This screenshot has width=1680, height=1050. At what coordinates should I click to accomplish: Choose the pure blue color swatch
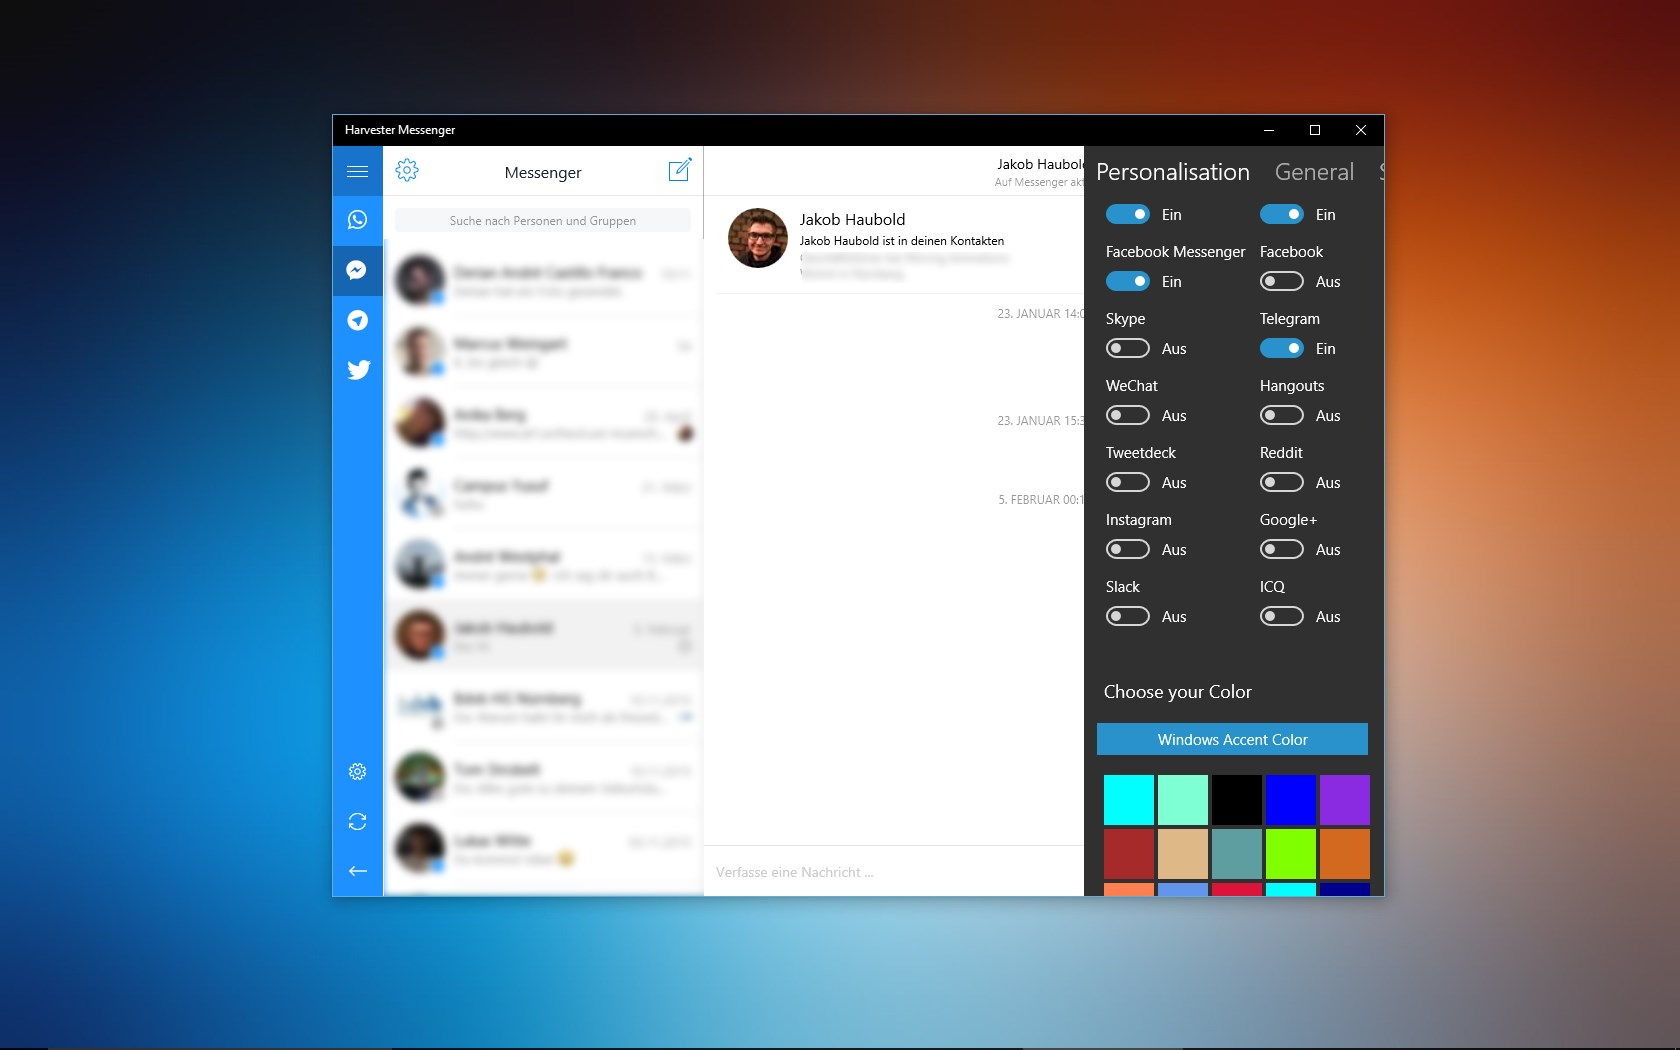(1291, 800)
